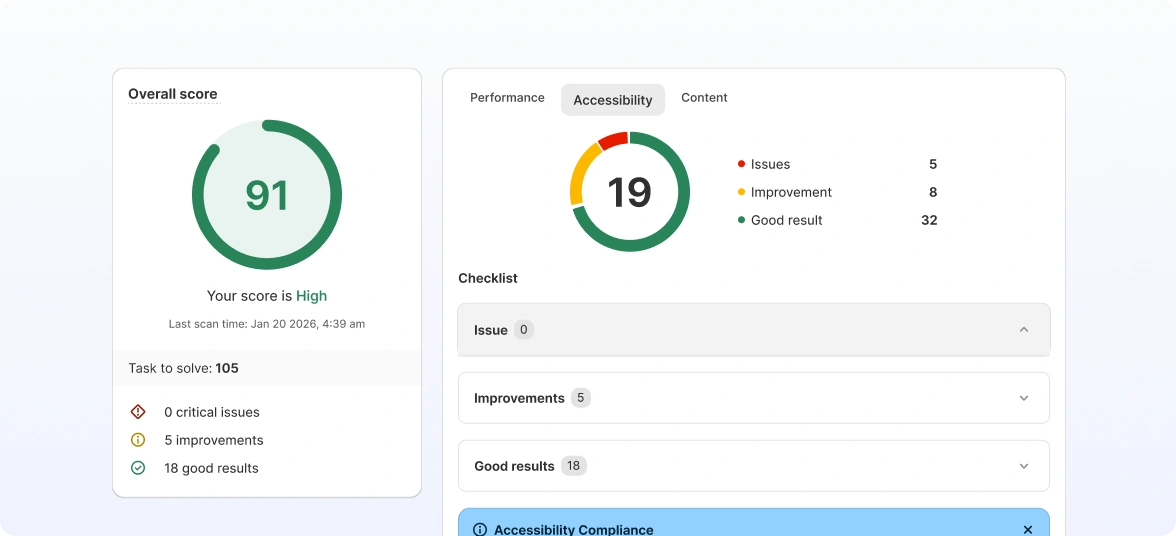Open the Content tab

click(704, 97)
